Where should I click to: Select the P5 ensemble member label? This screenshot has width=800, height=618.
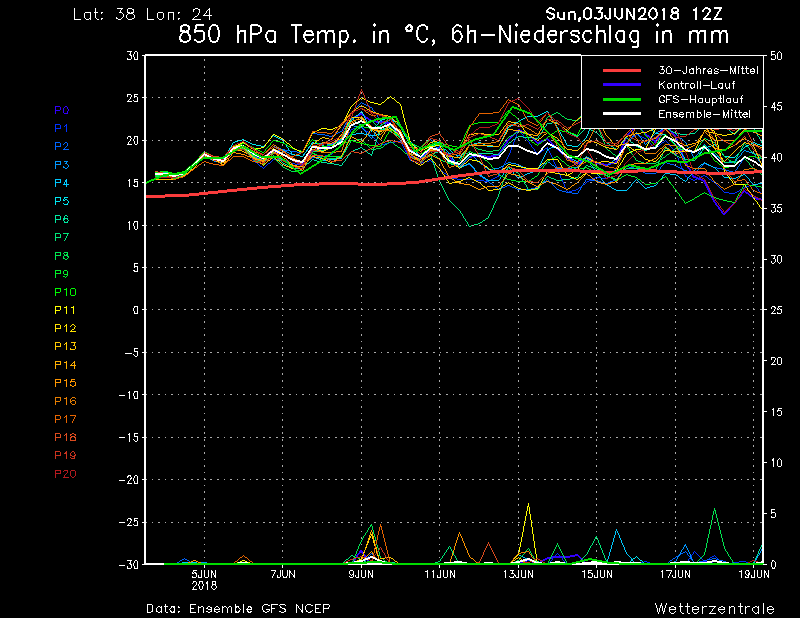coord(62,201)
